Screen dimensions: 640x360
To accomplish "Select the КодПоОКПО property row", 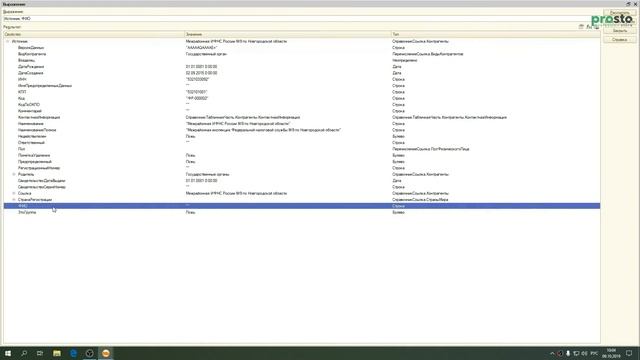I will pos(302,104).
